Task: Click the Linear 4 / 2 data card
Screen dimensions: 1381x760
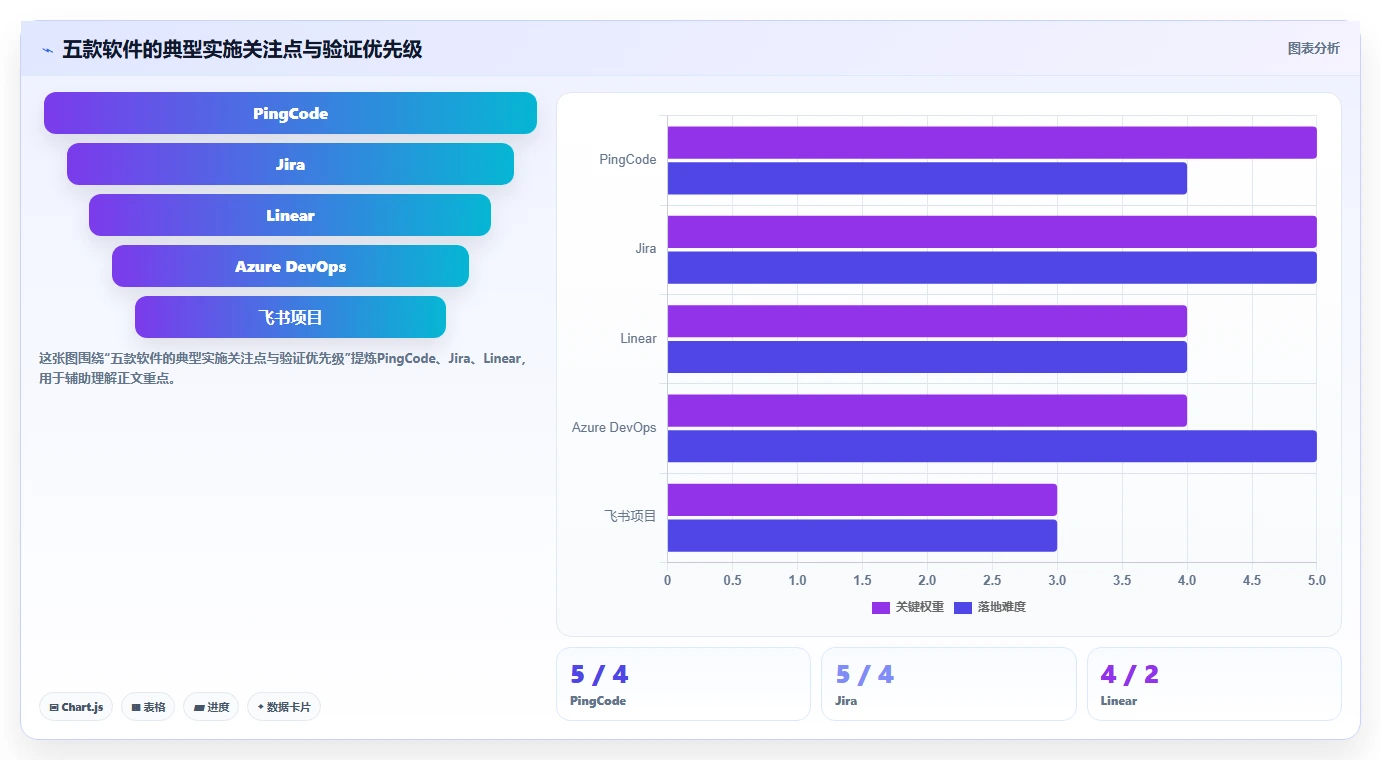Action: point(1214,684)
